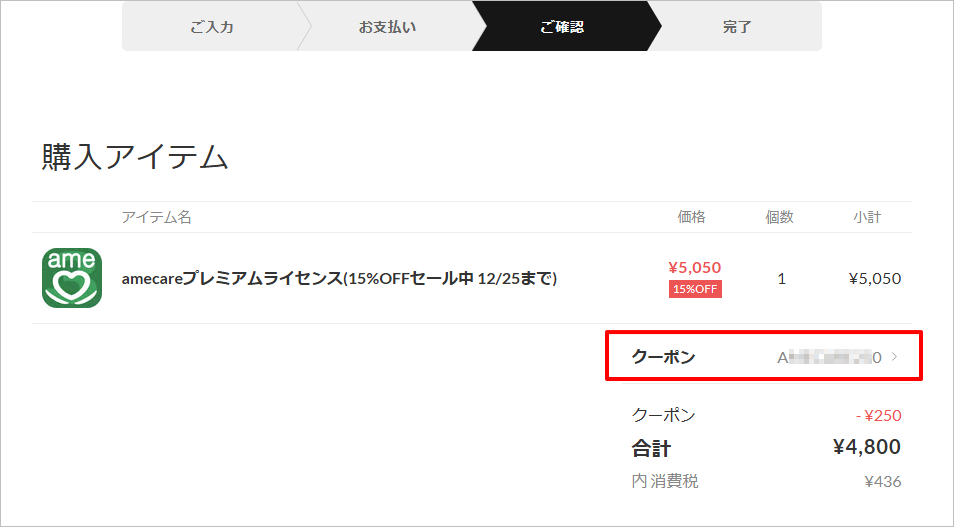Select the ご確認 step tab
The height and width of the screenshot is (527, 954).
click(562, 27)
